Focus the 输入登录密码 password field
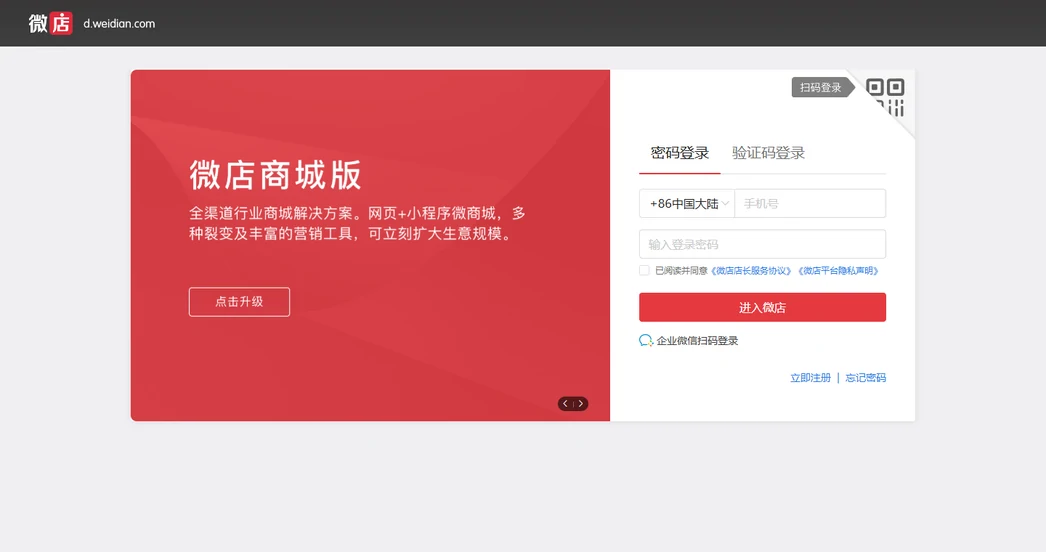This screenshot has height=552, width=1046. (x=762, y=244)
